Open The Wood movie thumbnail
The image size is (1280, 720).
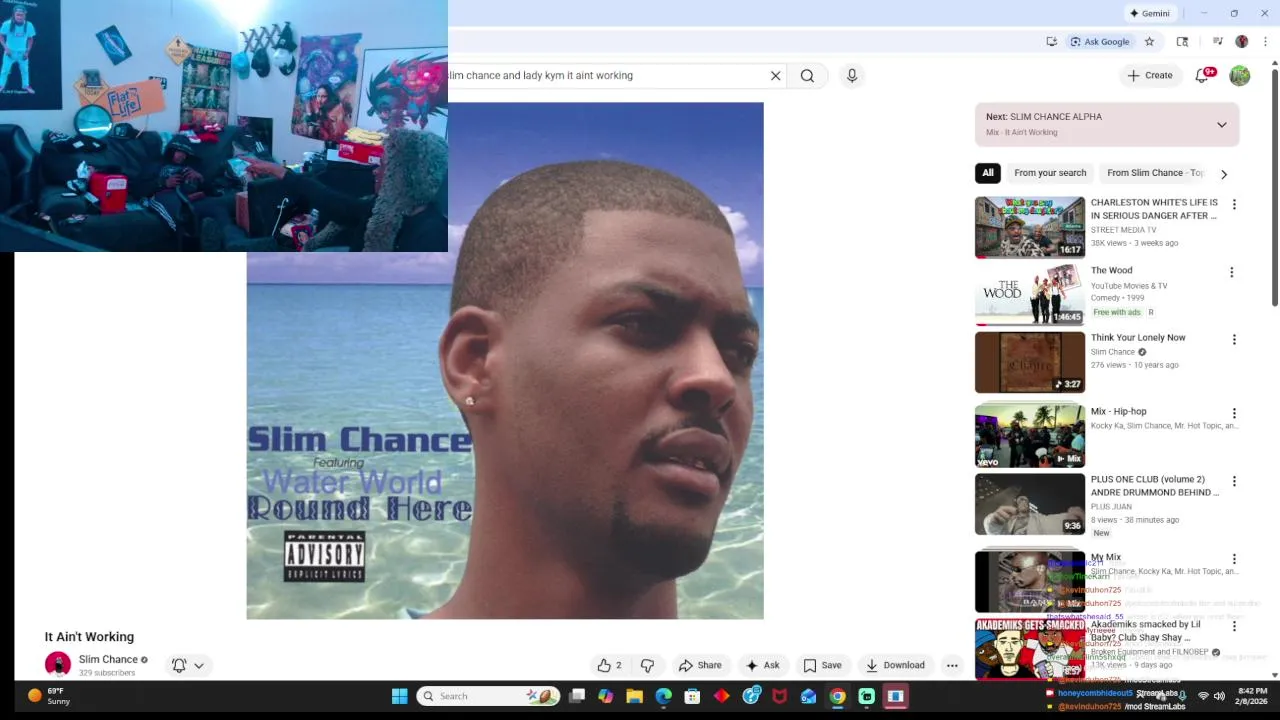tap(1030, 295)
